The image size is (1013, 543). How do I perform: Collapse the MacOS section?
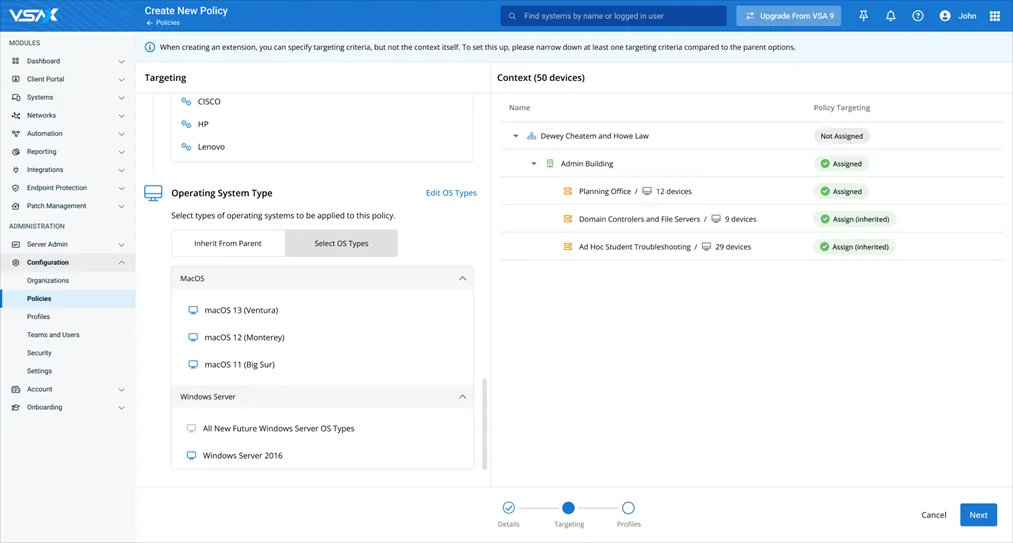(x=462, y=279)
